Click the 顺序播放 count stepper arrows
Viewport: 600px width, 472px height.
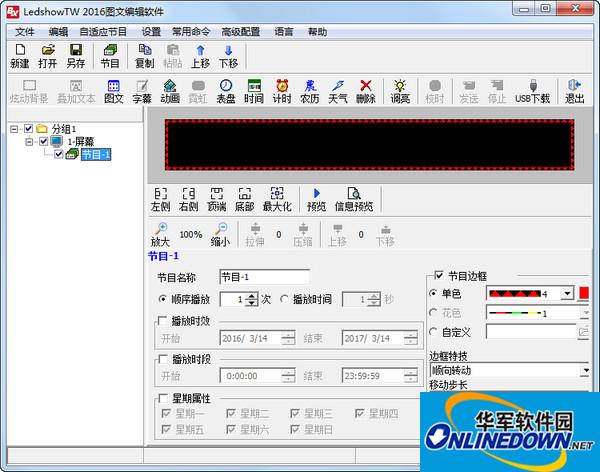(x=251, y=299)
